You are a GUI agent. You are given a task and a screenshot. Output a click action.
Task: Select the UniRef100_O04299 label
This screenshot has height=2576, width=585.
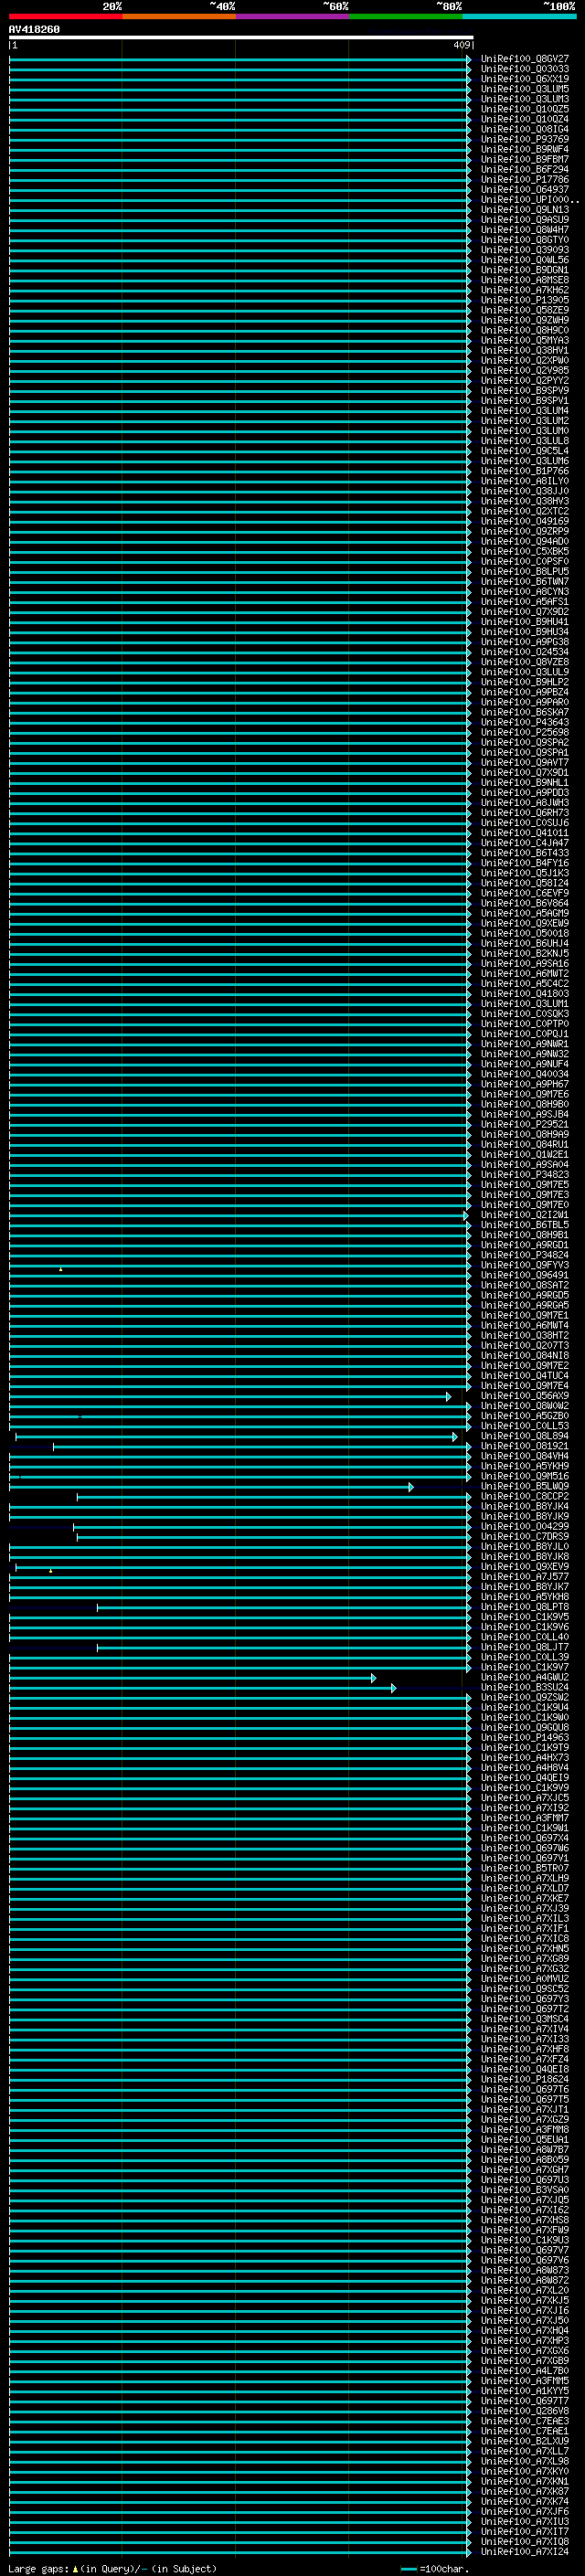coord(525,1527)
